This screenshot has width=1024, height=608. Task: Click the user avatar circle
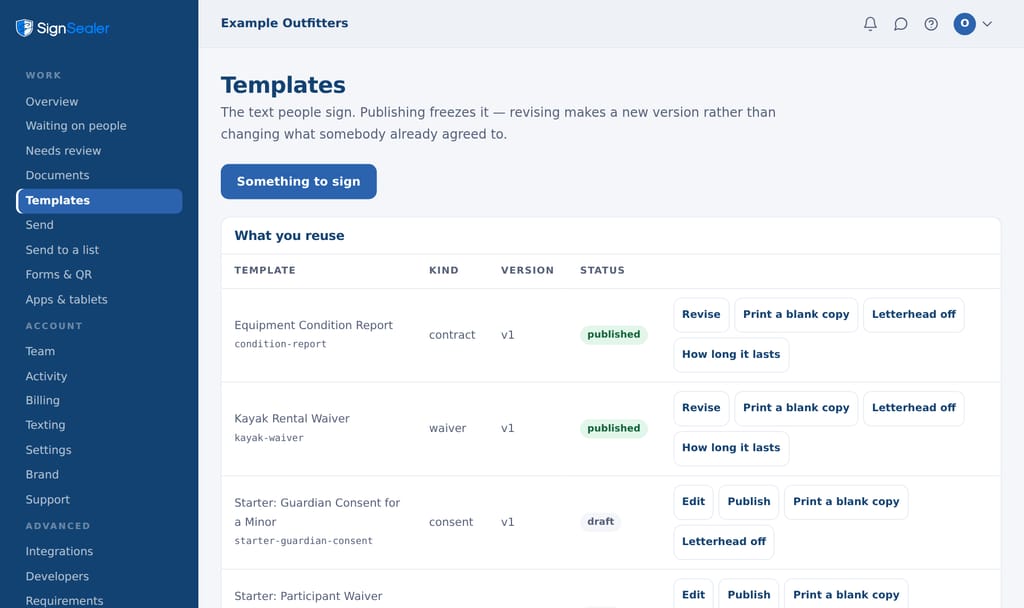coord(965,24)
